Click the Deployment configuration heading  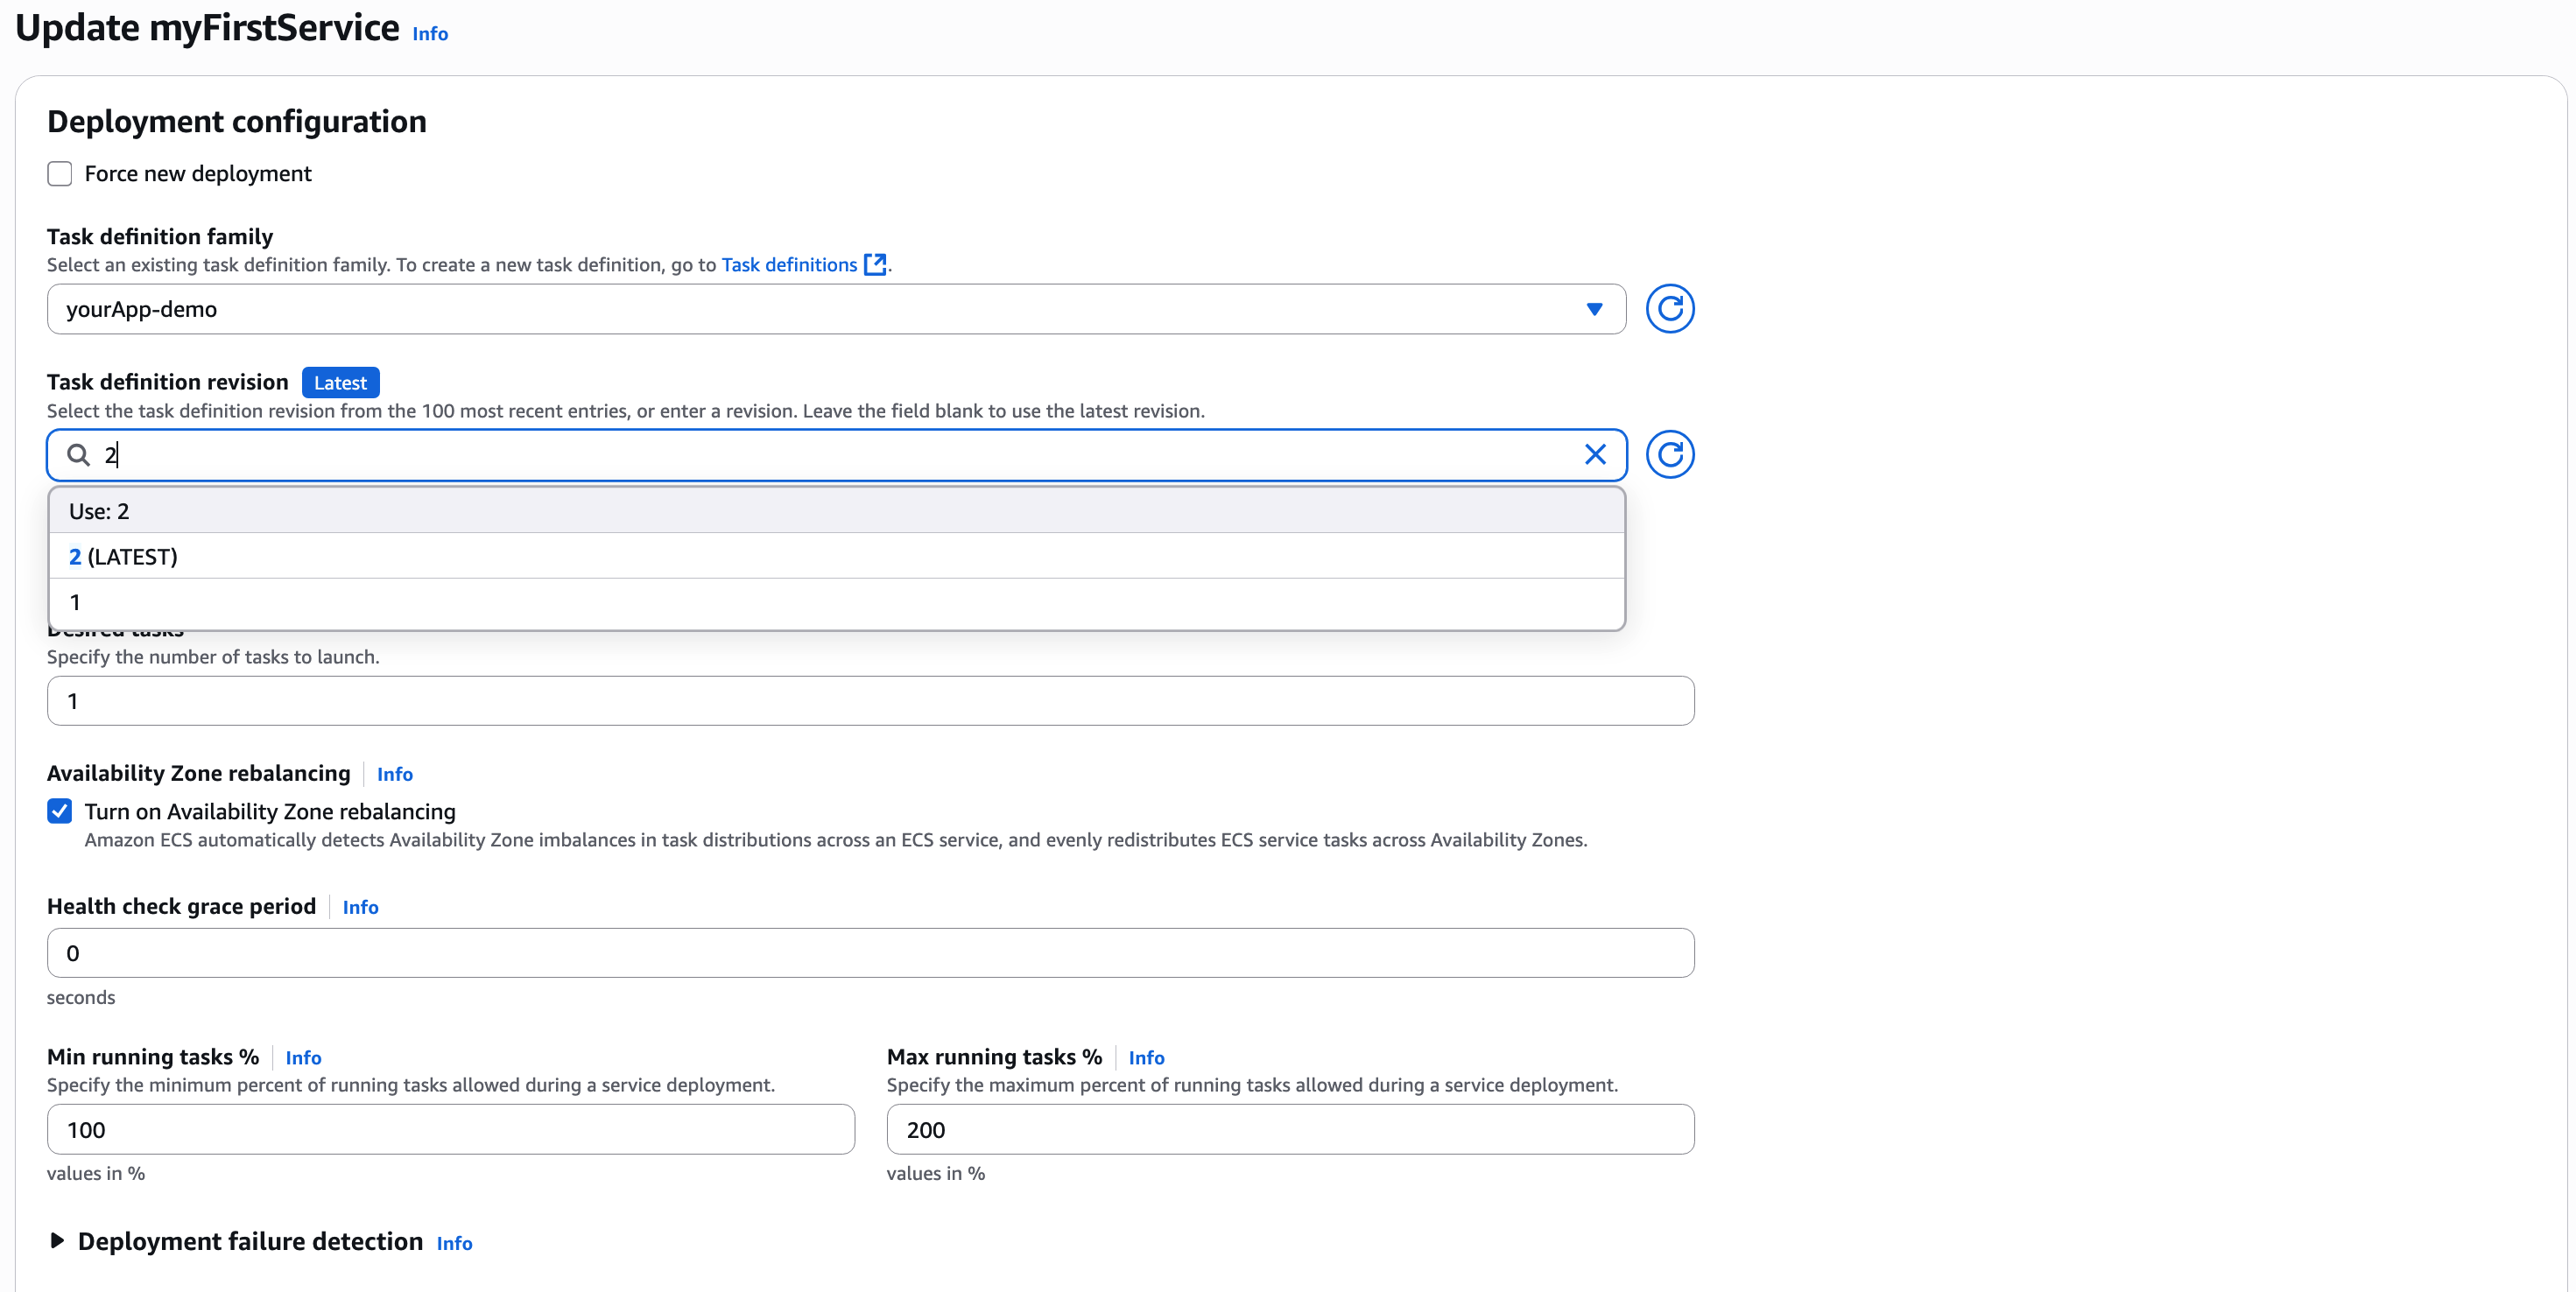[x=237, y=121]
